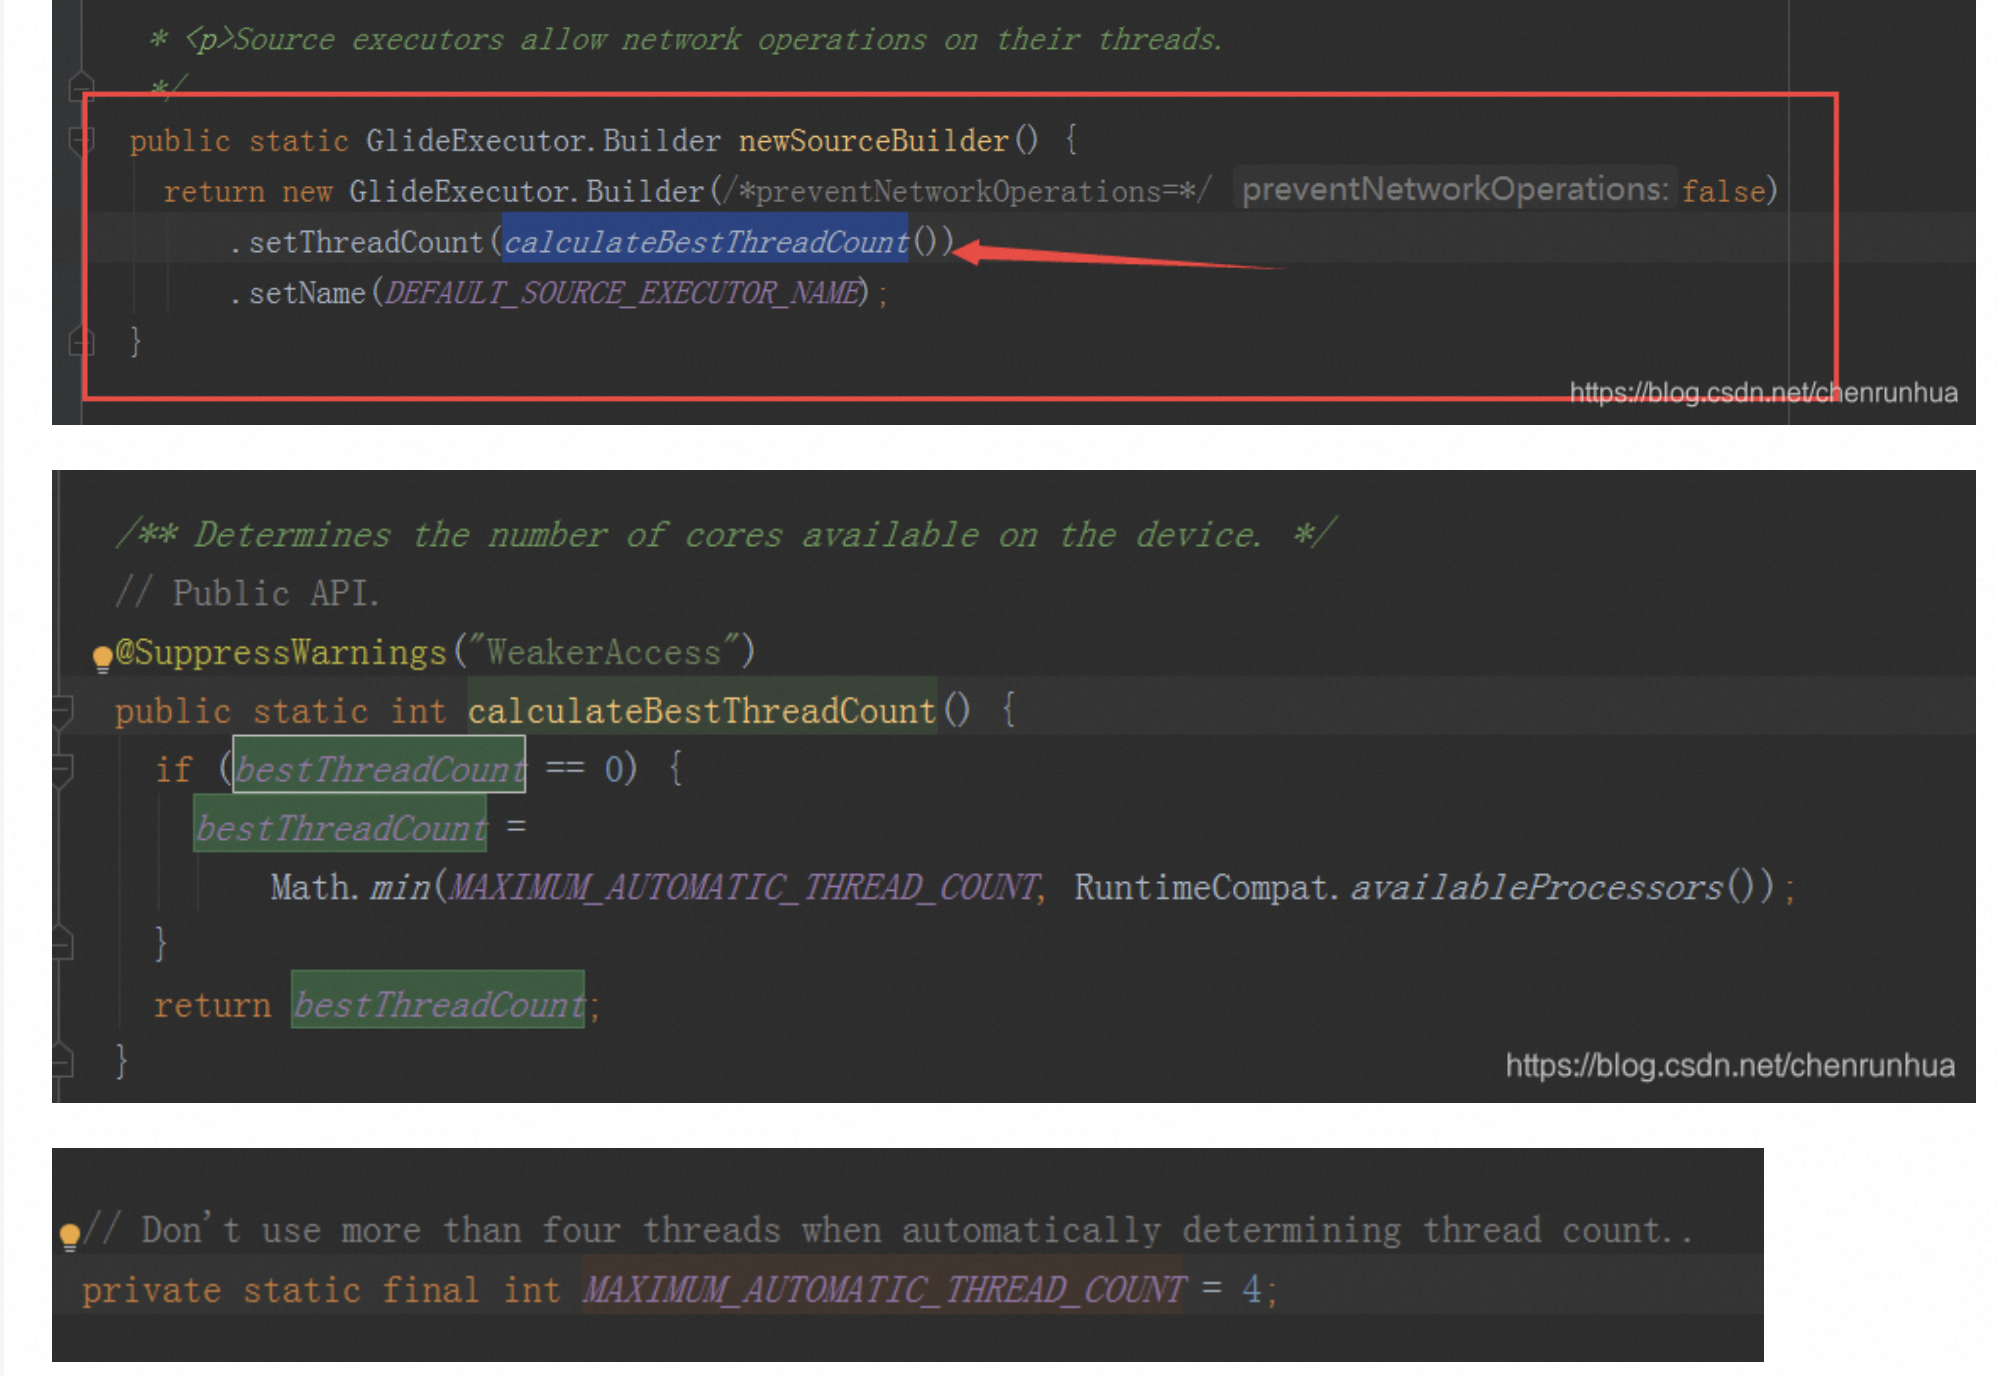
Task: Click the 'Source executors allow network operations' comment
Action: [685, 39]
